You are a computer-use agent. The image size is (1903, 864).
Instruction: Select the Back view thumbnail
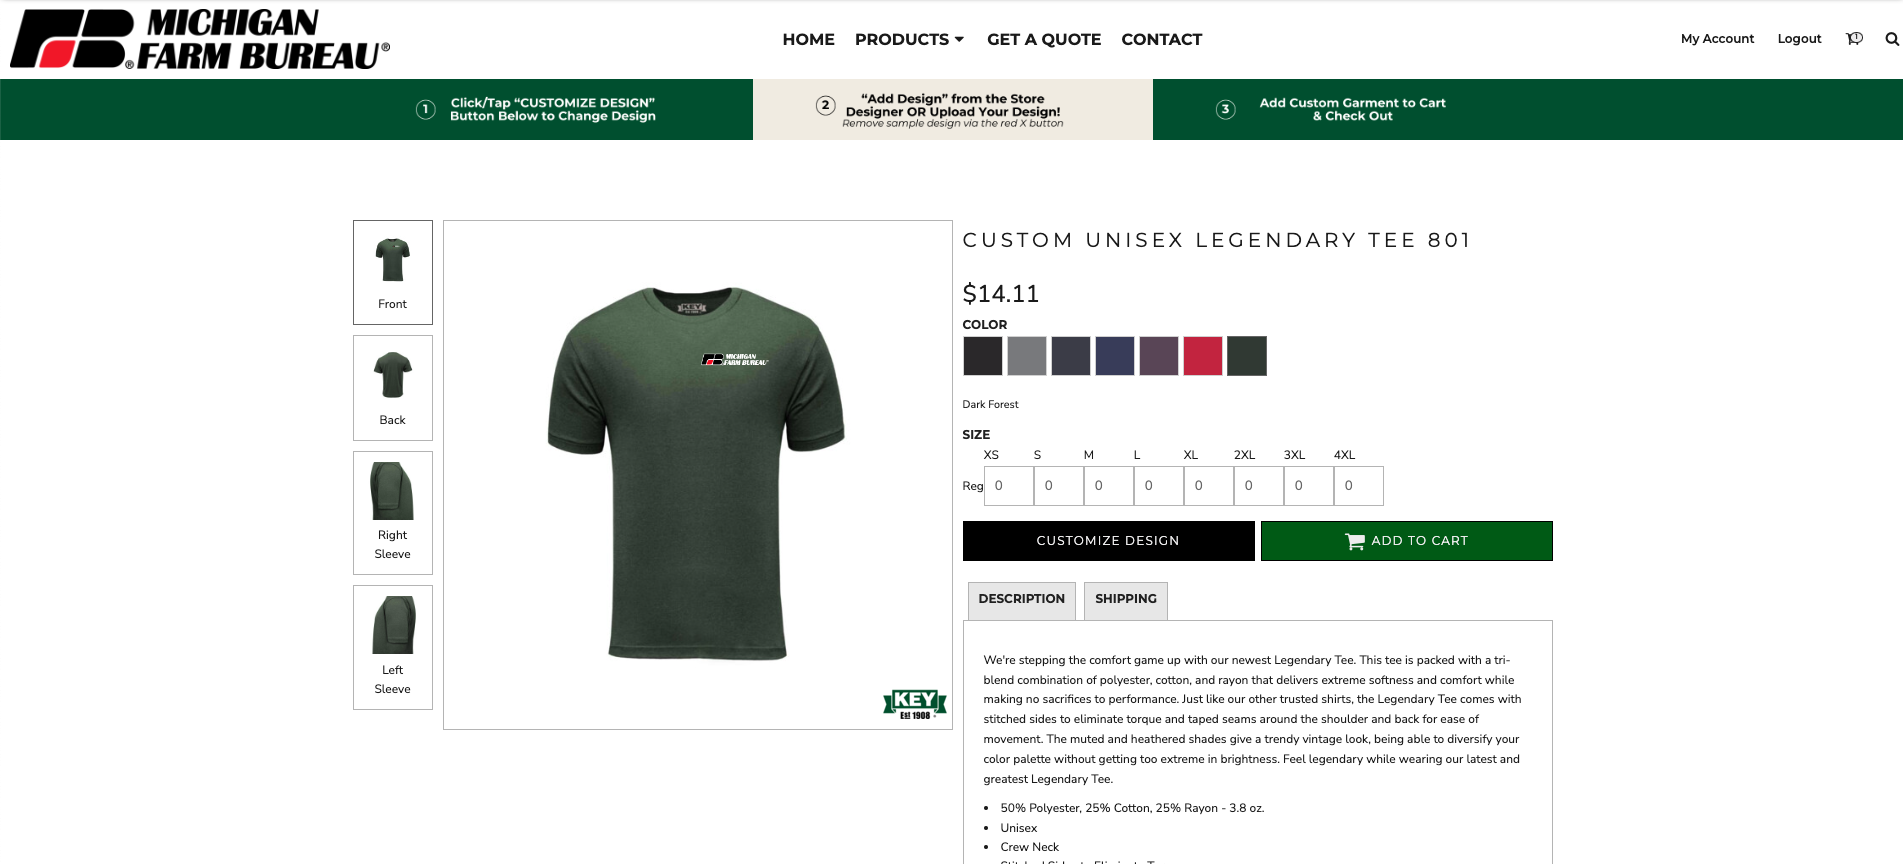pyautogui.click(x=393, y=388)
